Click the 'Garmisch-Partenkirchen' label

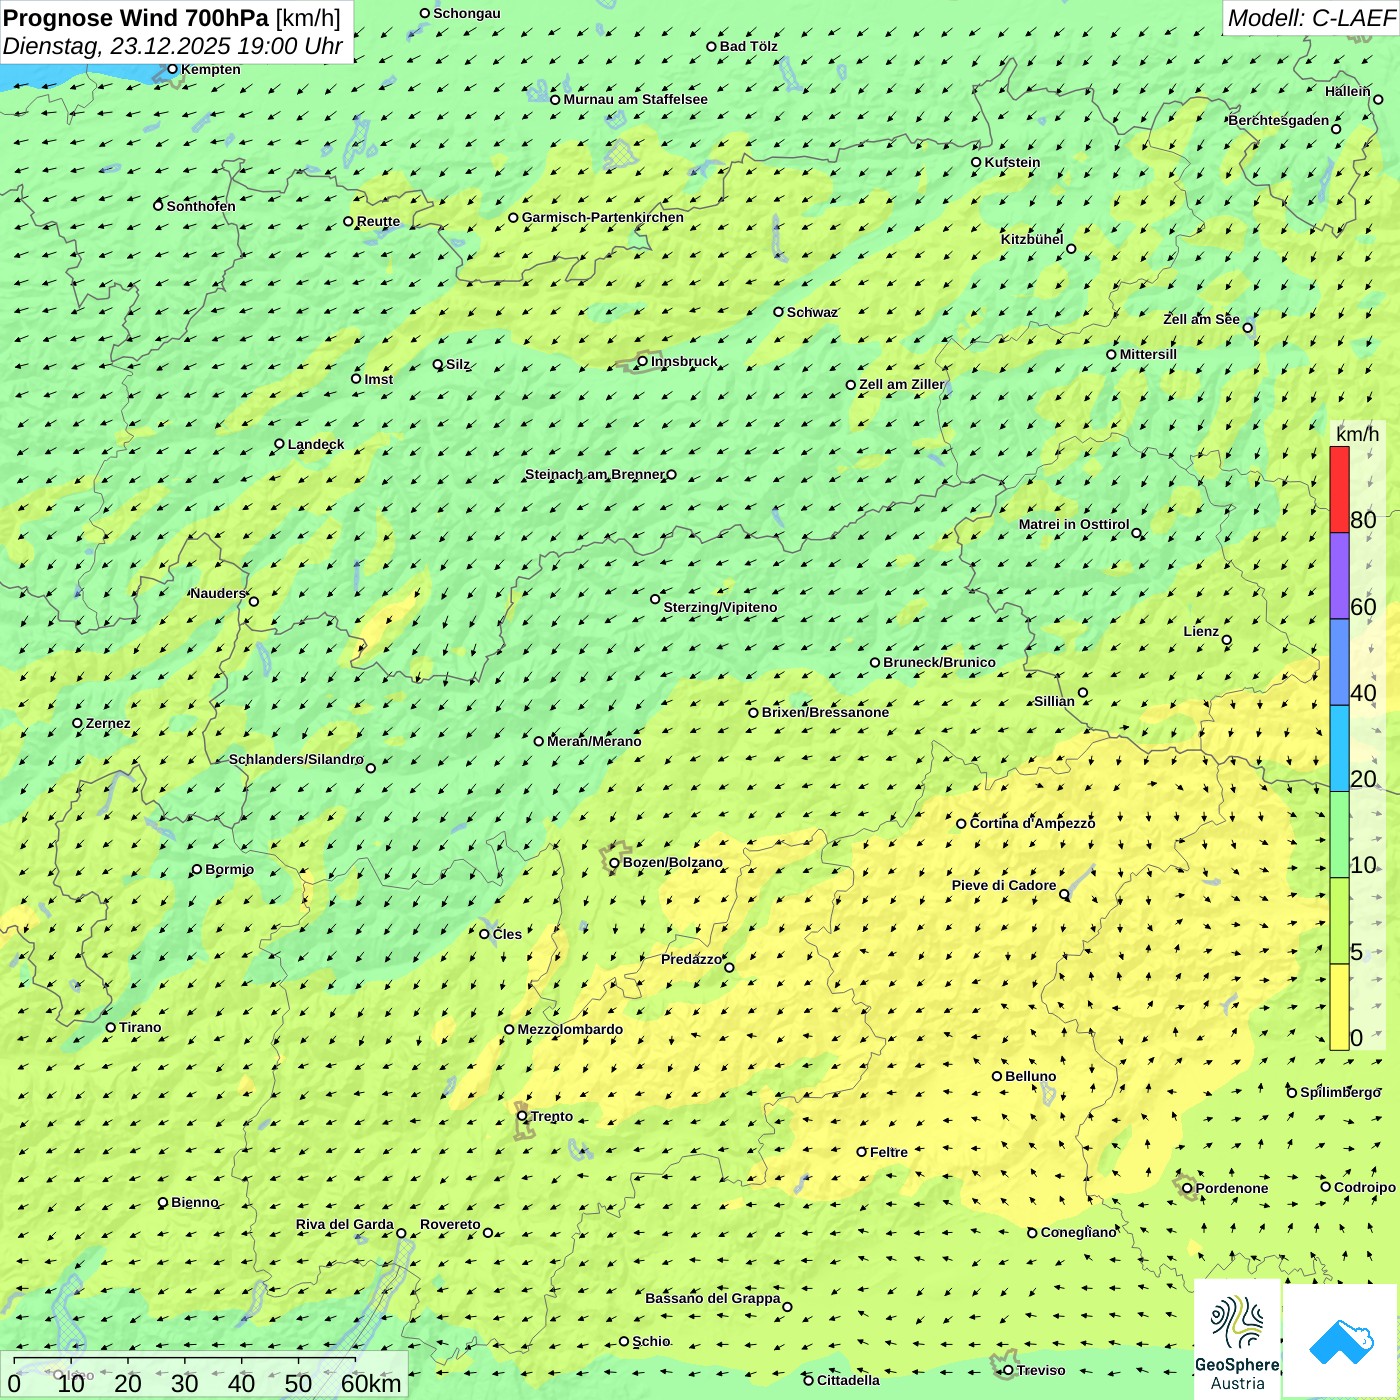point(603,217)
